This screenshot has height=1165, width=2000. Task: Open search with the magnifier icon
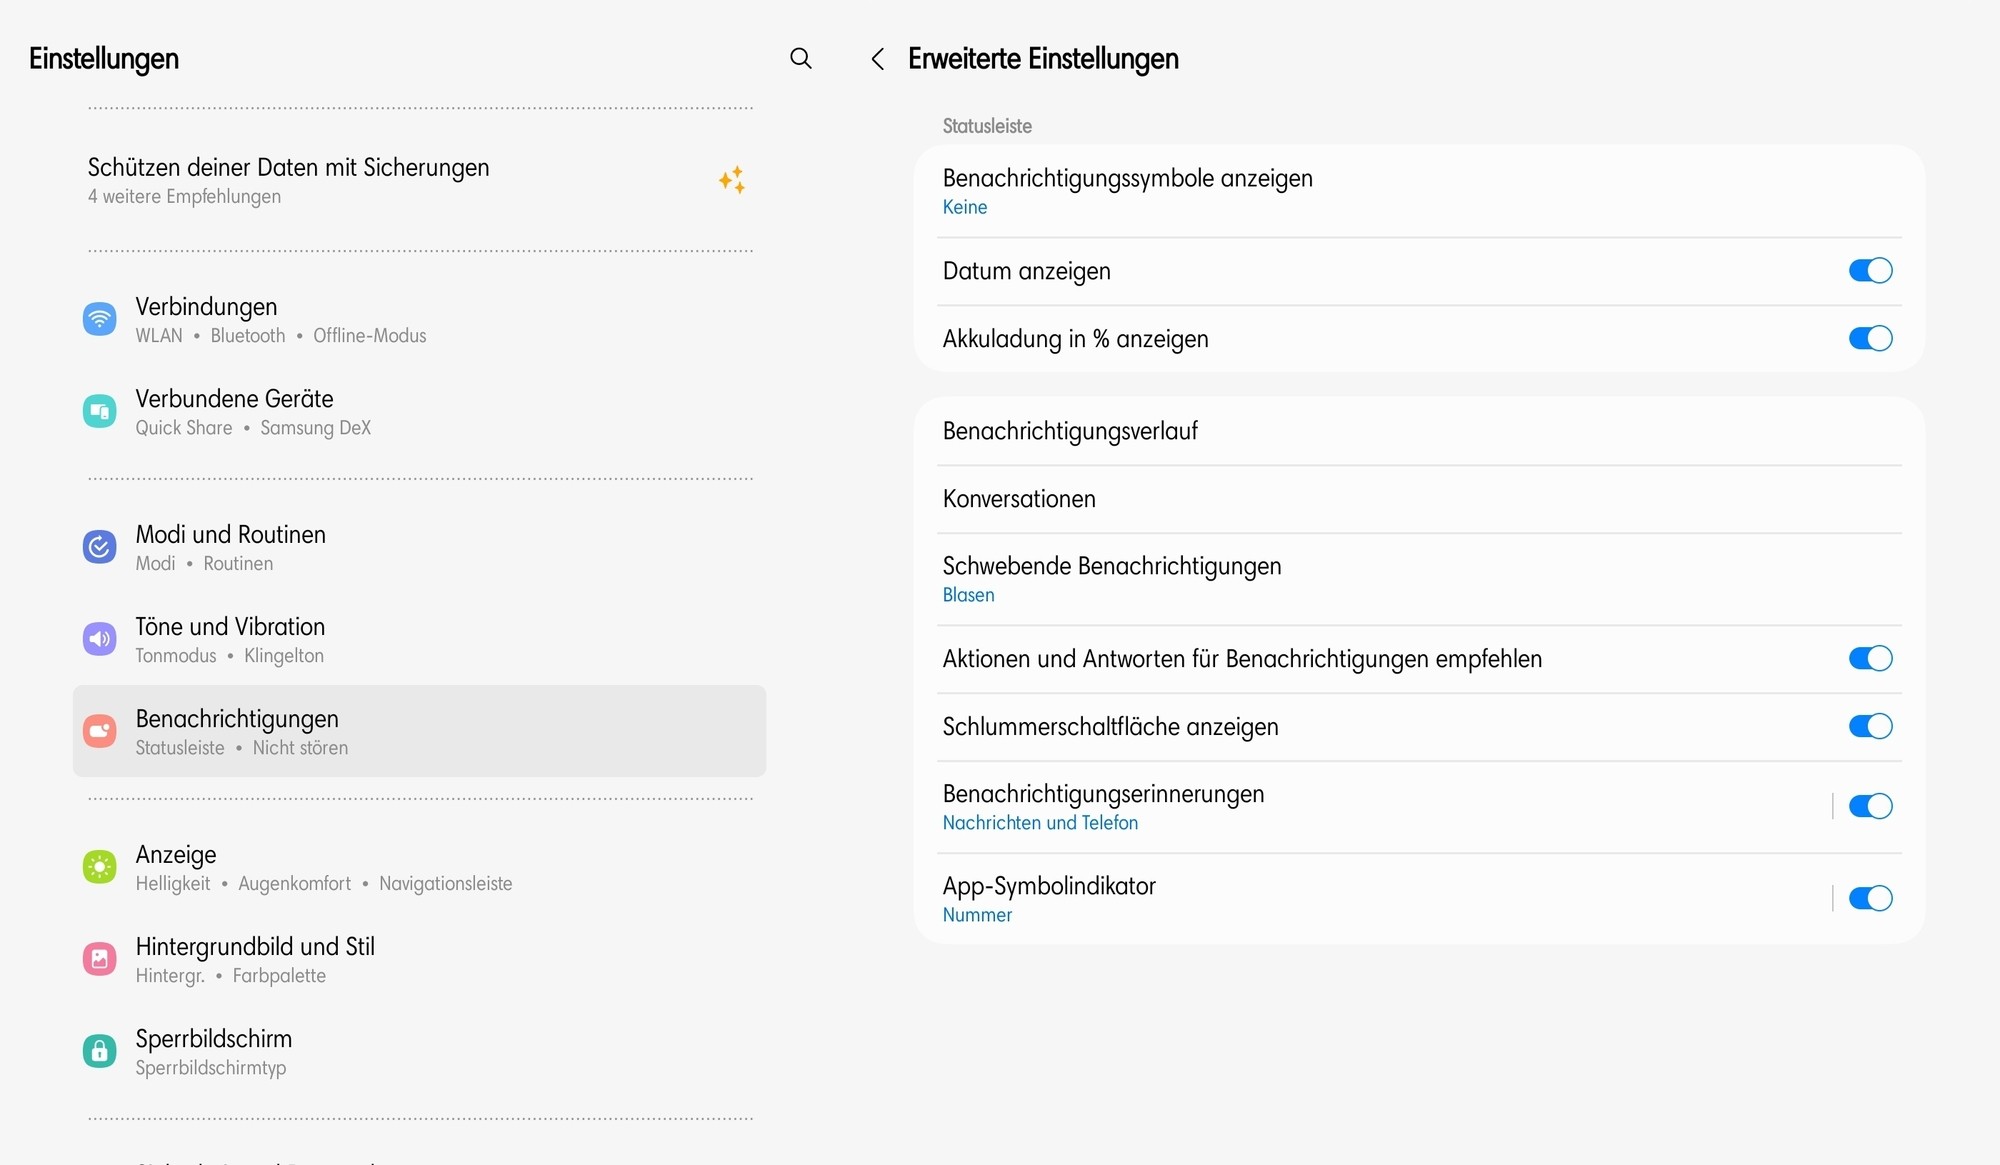[800, 58]
